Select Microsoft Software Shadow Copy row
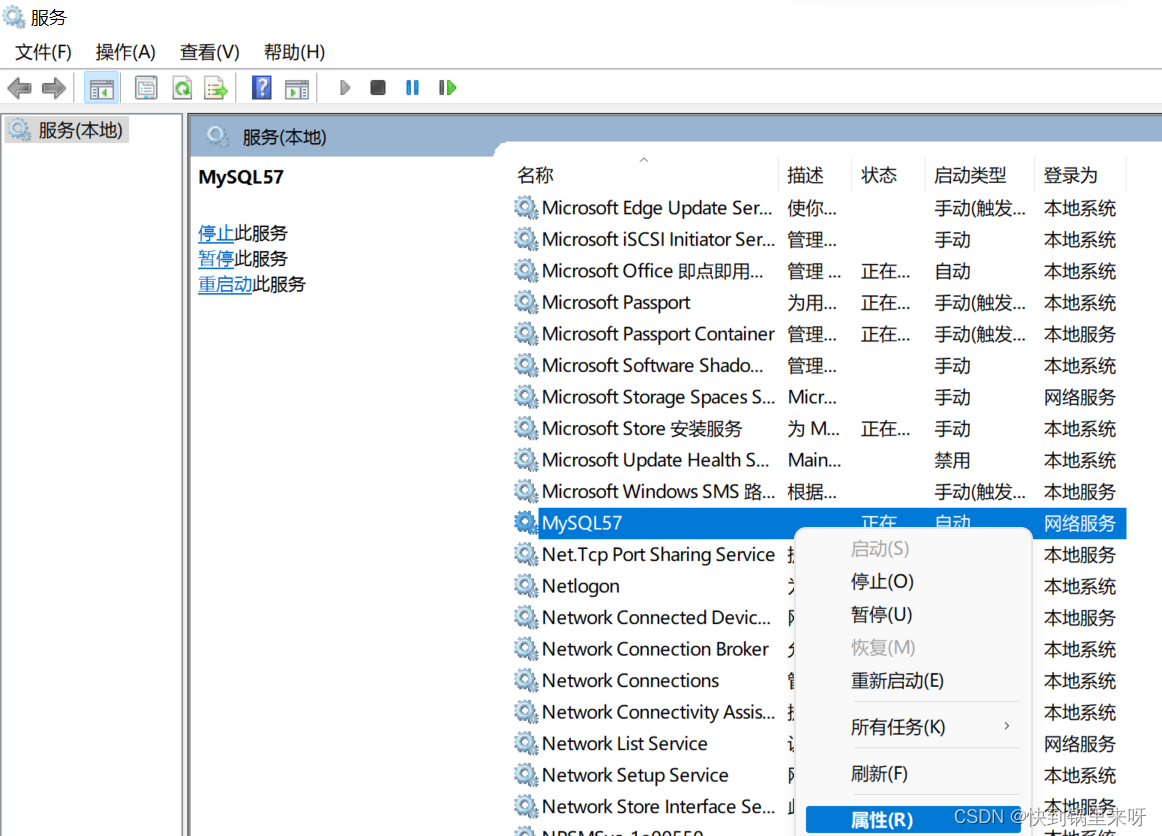 pyautogui.click(x=819, y=365)
